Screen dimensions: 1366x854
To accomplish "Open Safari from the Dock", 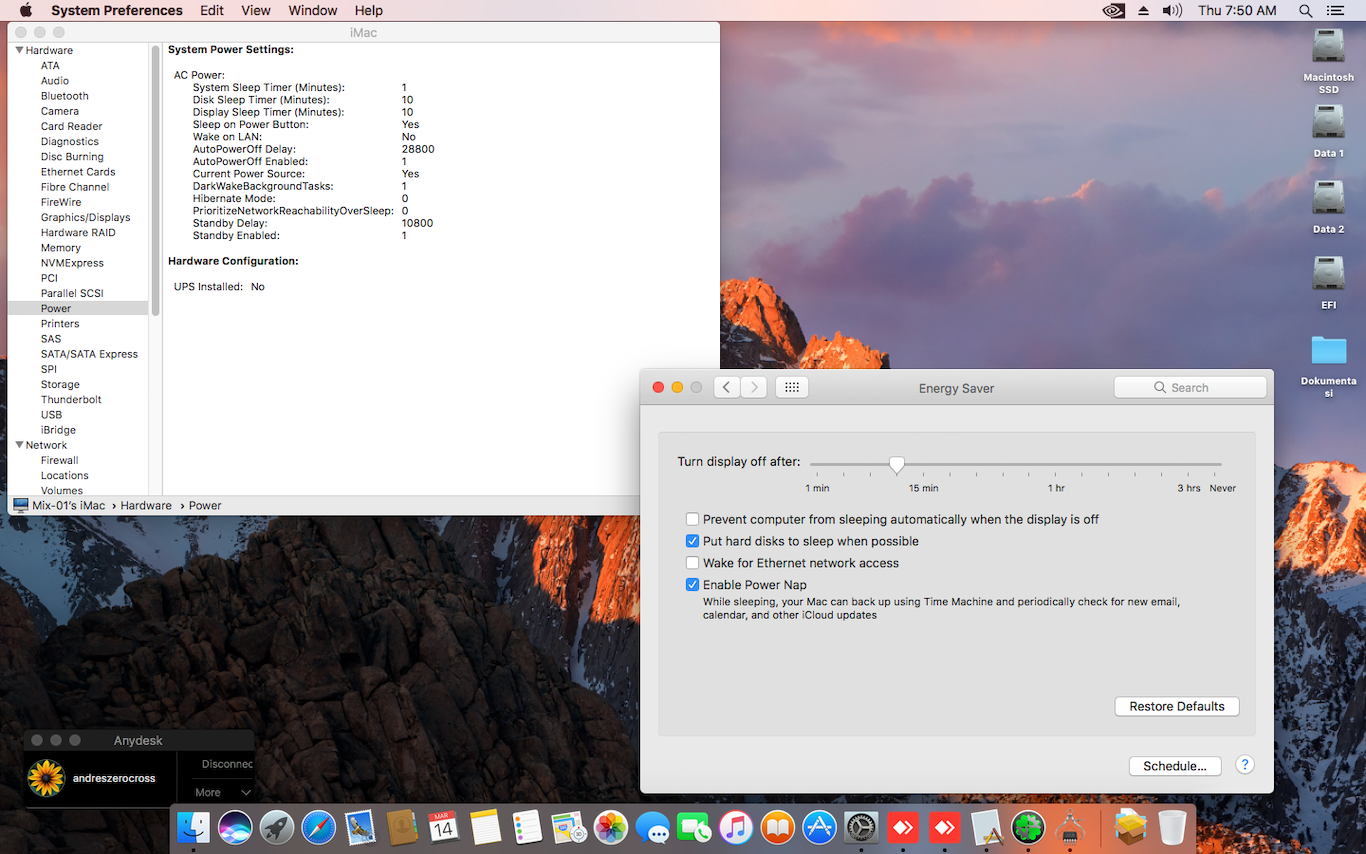I will click(x=319, y=827).
